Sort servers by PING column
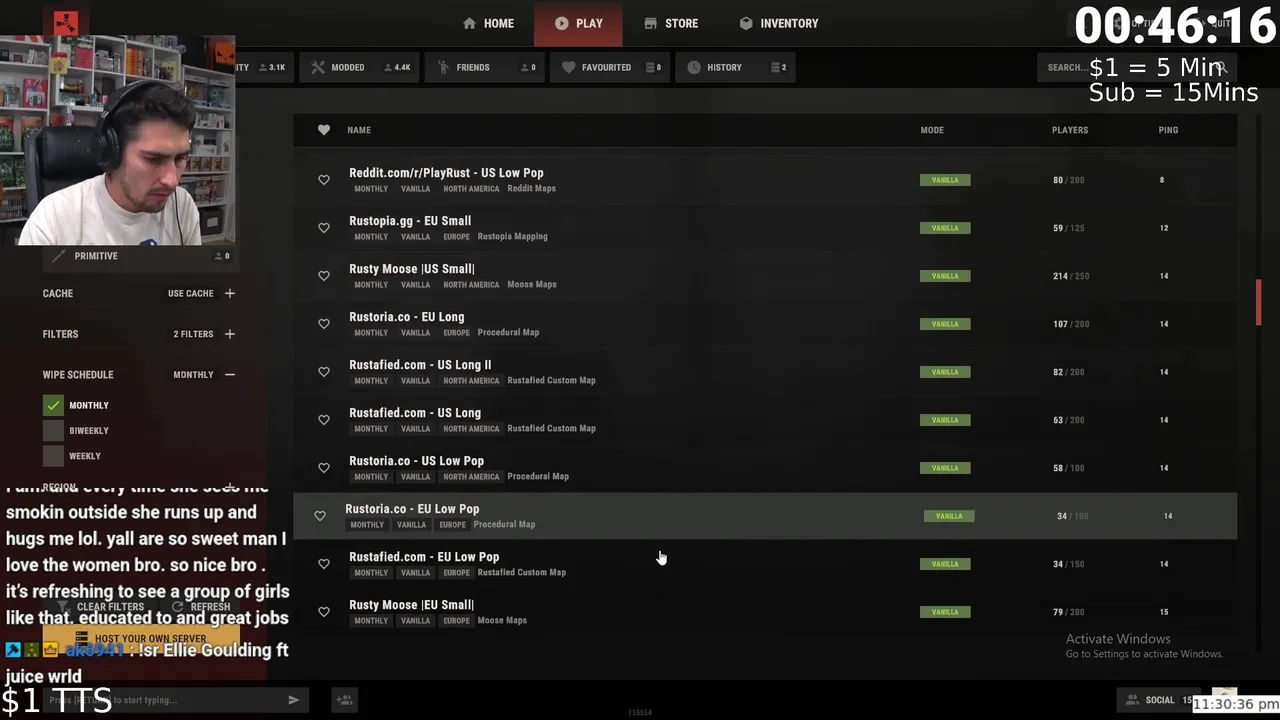Image resolution: width=1280 pixels, height=720 pixels. pyautogui.click(x=1168, y=130)
